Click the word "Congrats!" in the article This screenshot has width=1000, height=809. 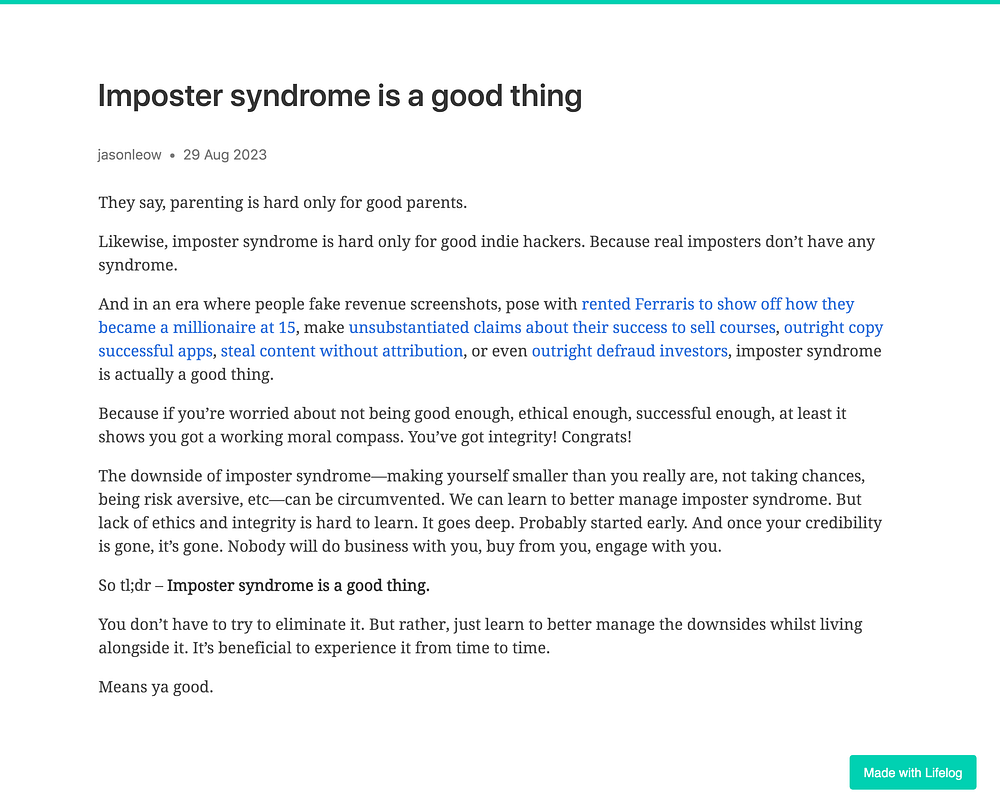(596, 437)
